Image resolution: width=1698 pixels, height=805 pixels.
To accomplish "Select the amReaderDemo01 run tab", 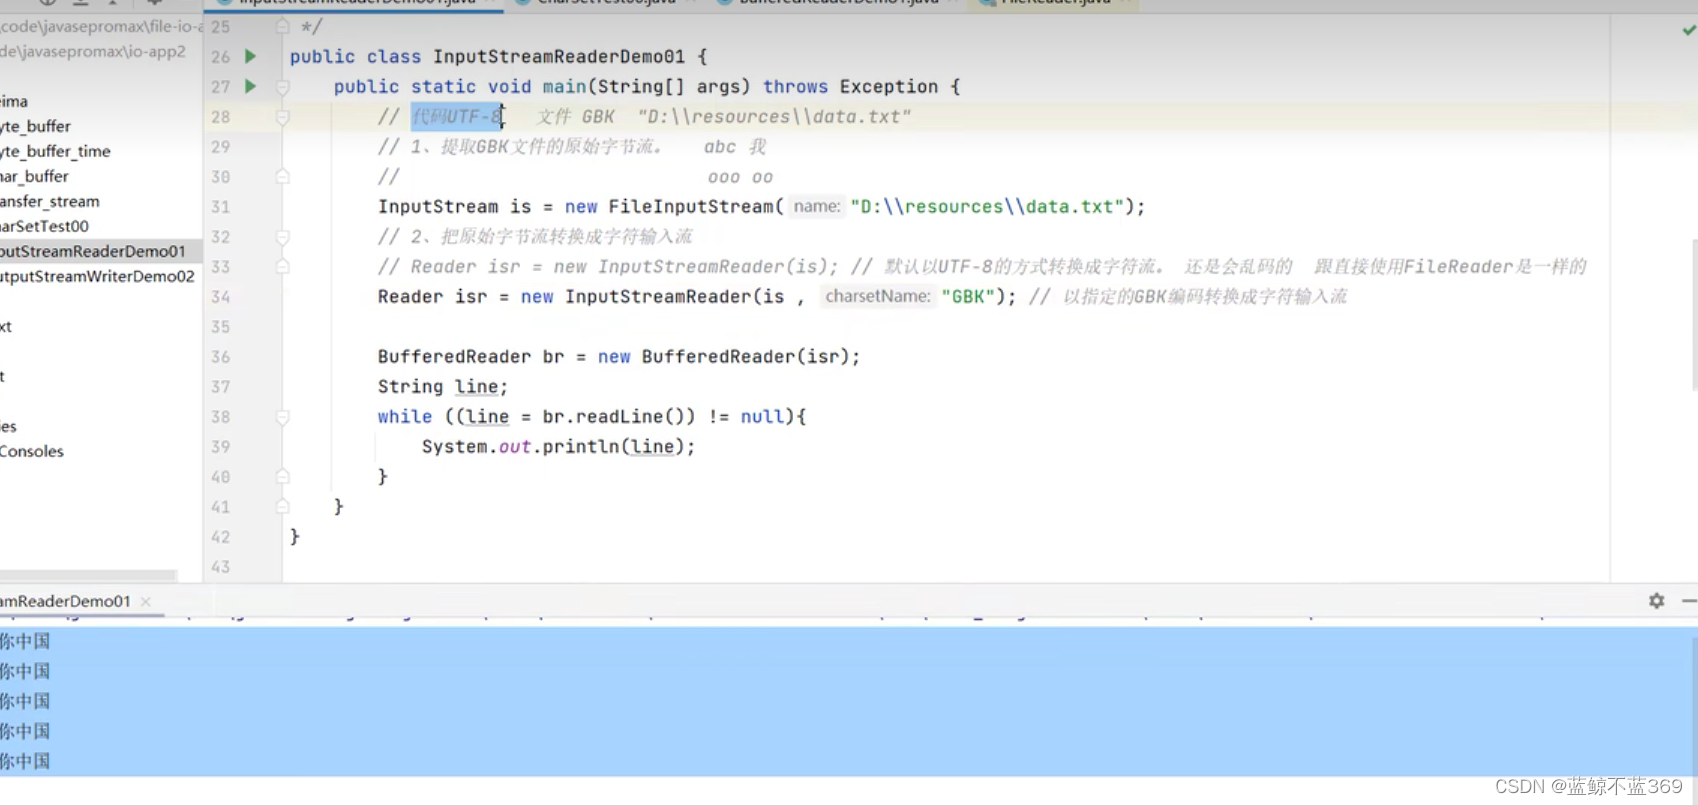I will [x=66, y=601].
